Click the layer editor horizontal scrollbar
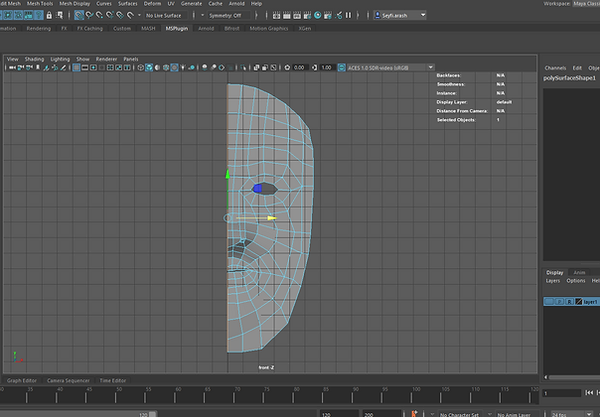 pyautogui.click(x=574, y=377)
